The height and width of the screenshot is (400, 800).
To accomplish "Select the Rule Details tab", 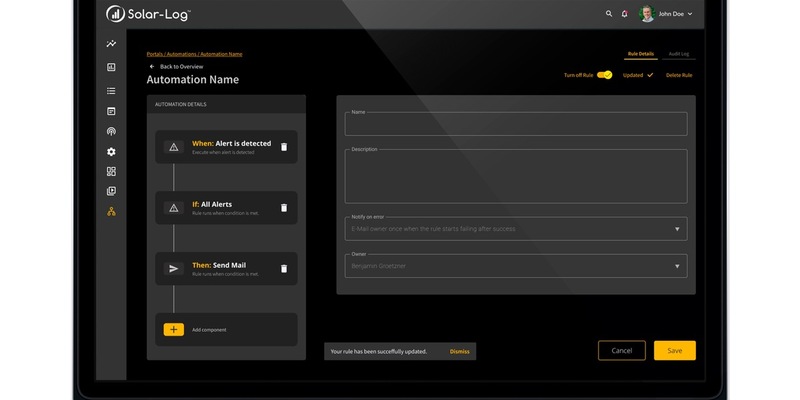I will [641, 53].
